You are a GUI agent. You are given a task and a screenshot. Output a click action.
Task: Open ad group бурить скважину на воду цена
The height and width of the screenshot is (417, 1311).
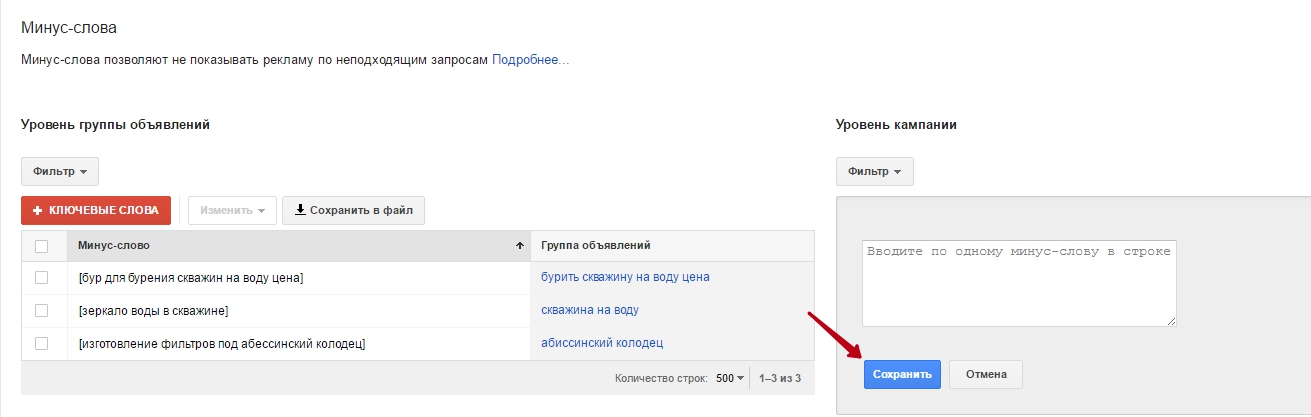(x=625, y=277)
